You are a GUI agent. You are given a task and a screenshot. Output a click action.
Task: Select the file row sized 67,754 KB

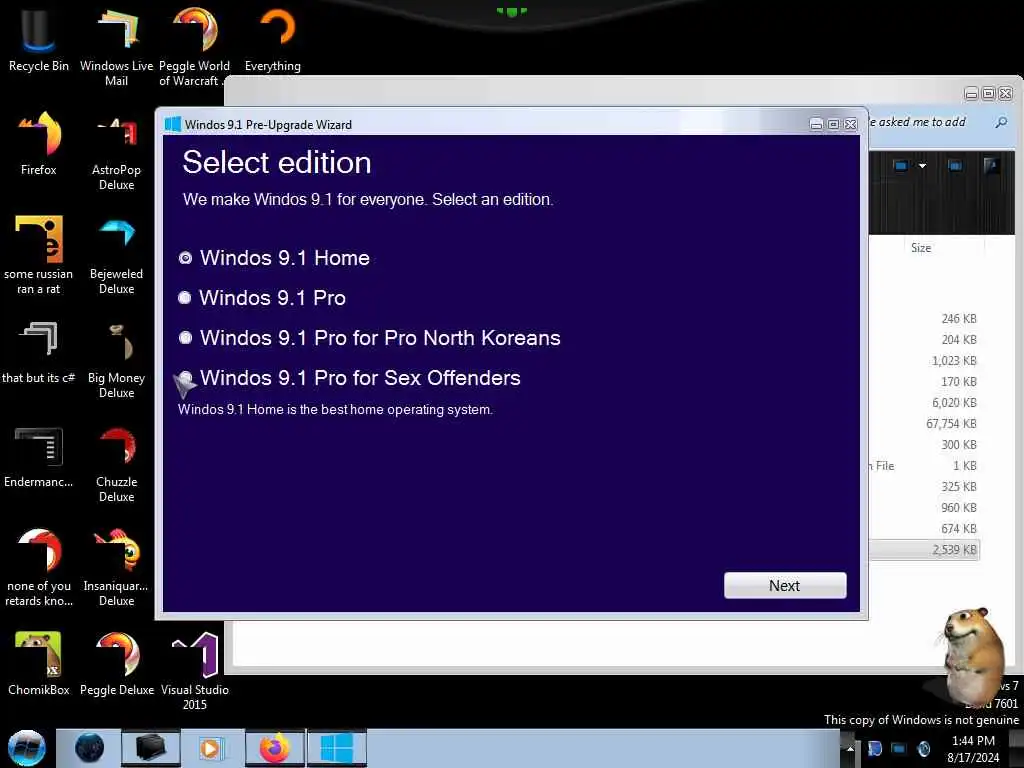point(924,424)
